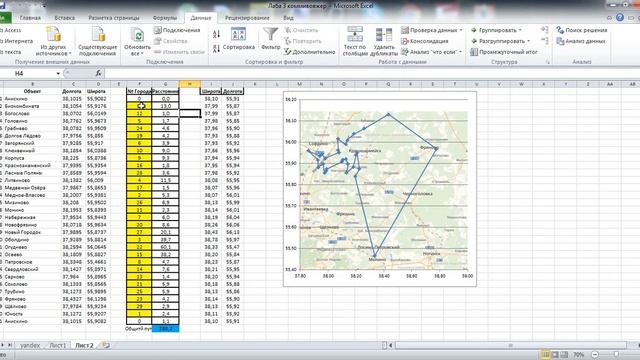Click the Расстояние header cell
The height and width of the screenshot is (360, 640).
[165, 91]
